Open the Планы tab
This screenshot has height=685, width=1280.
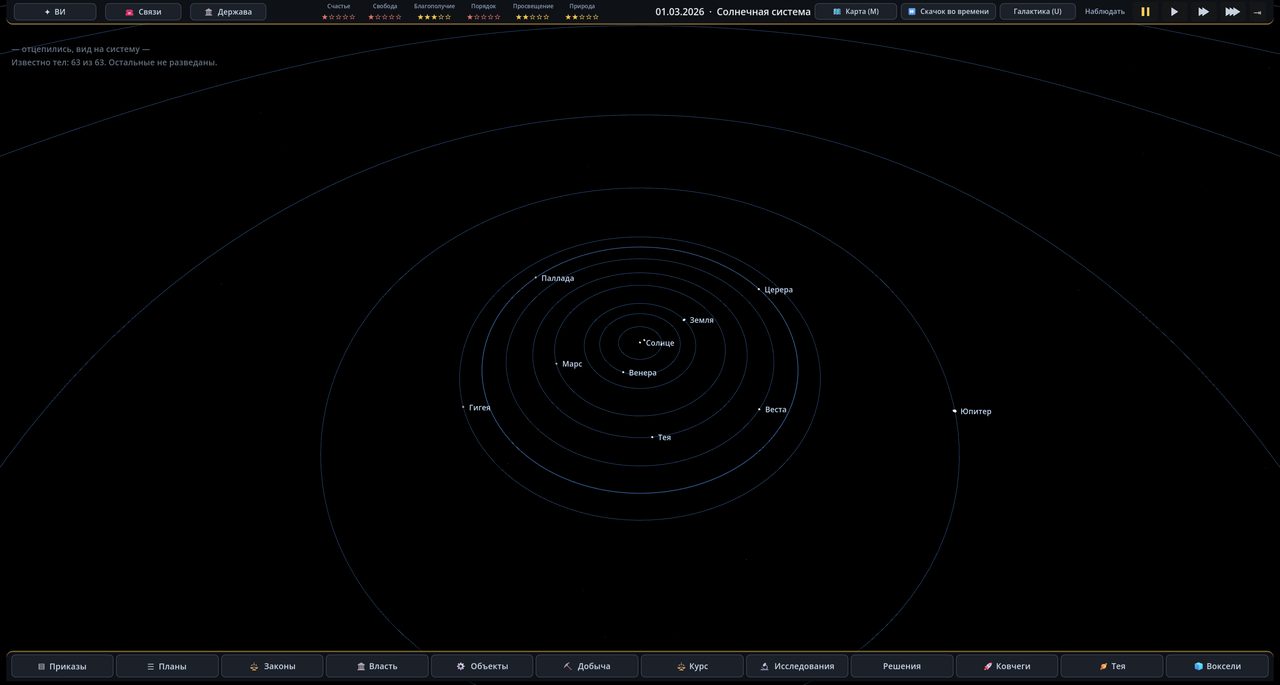pyautogui.click(x=167, y=666)
